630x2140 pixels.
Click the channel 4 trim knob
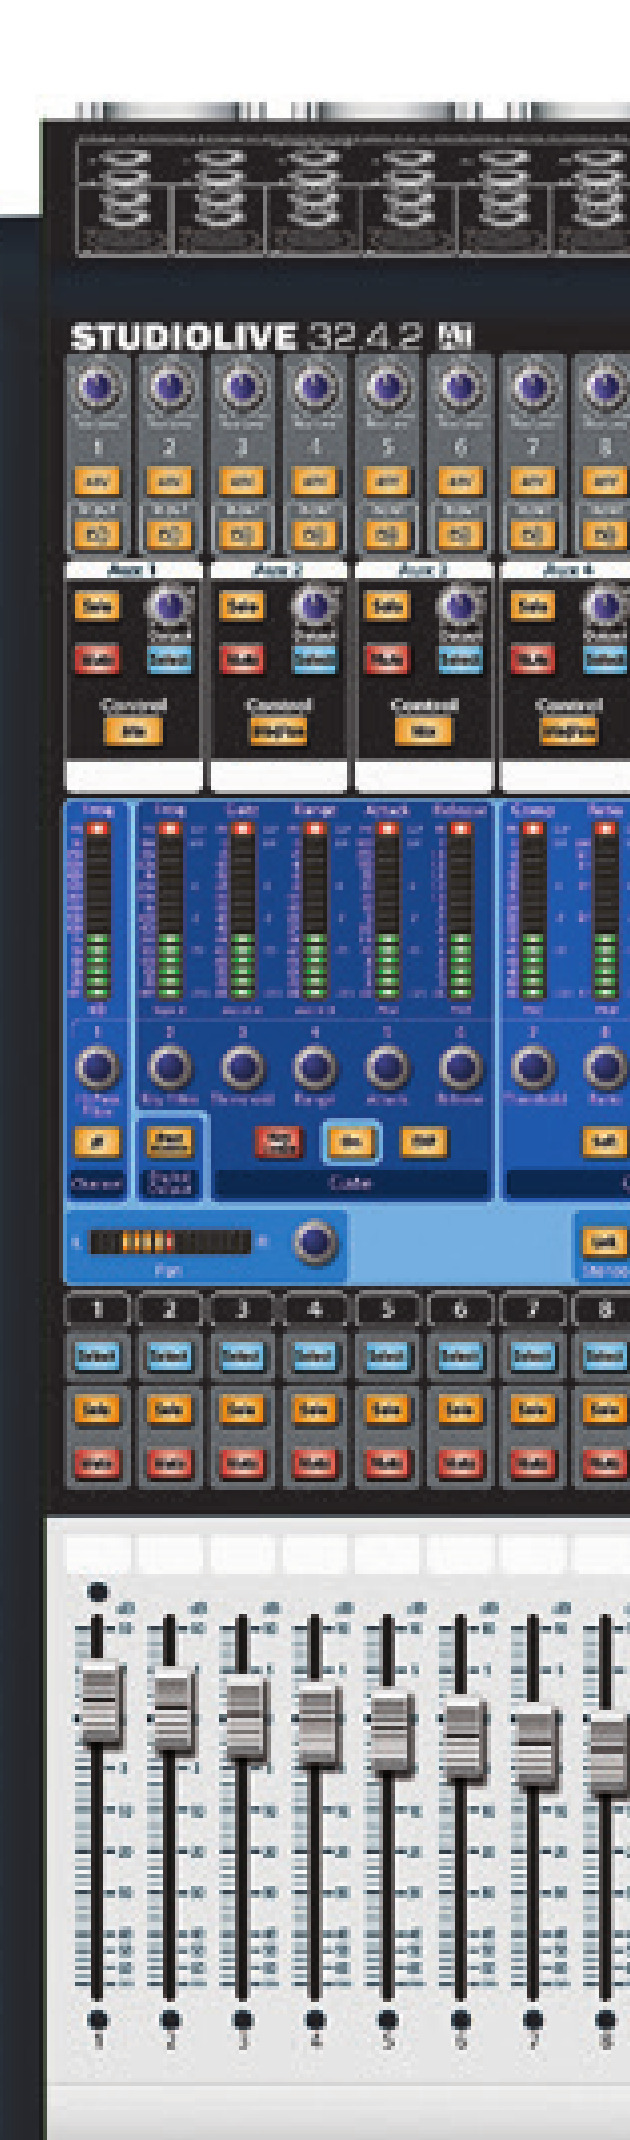click(314, 387)
